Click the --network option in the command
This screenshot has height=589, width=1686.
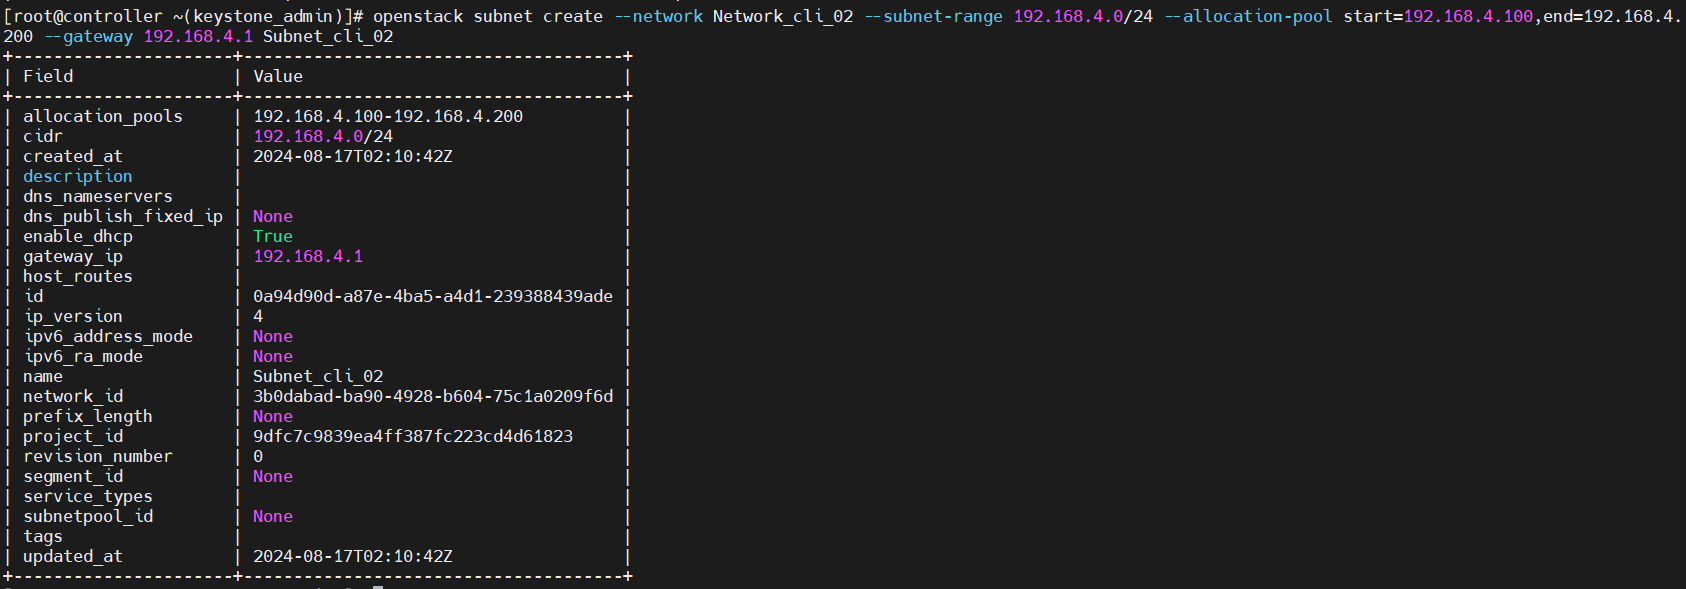658,16
